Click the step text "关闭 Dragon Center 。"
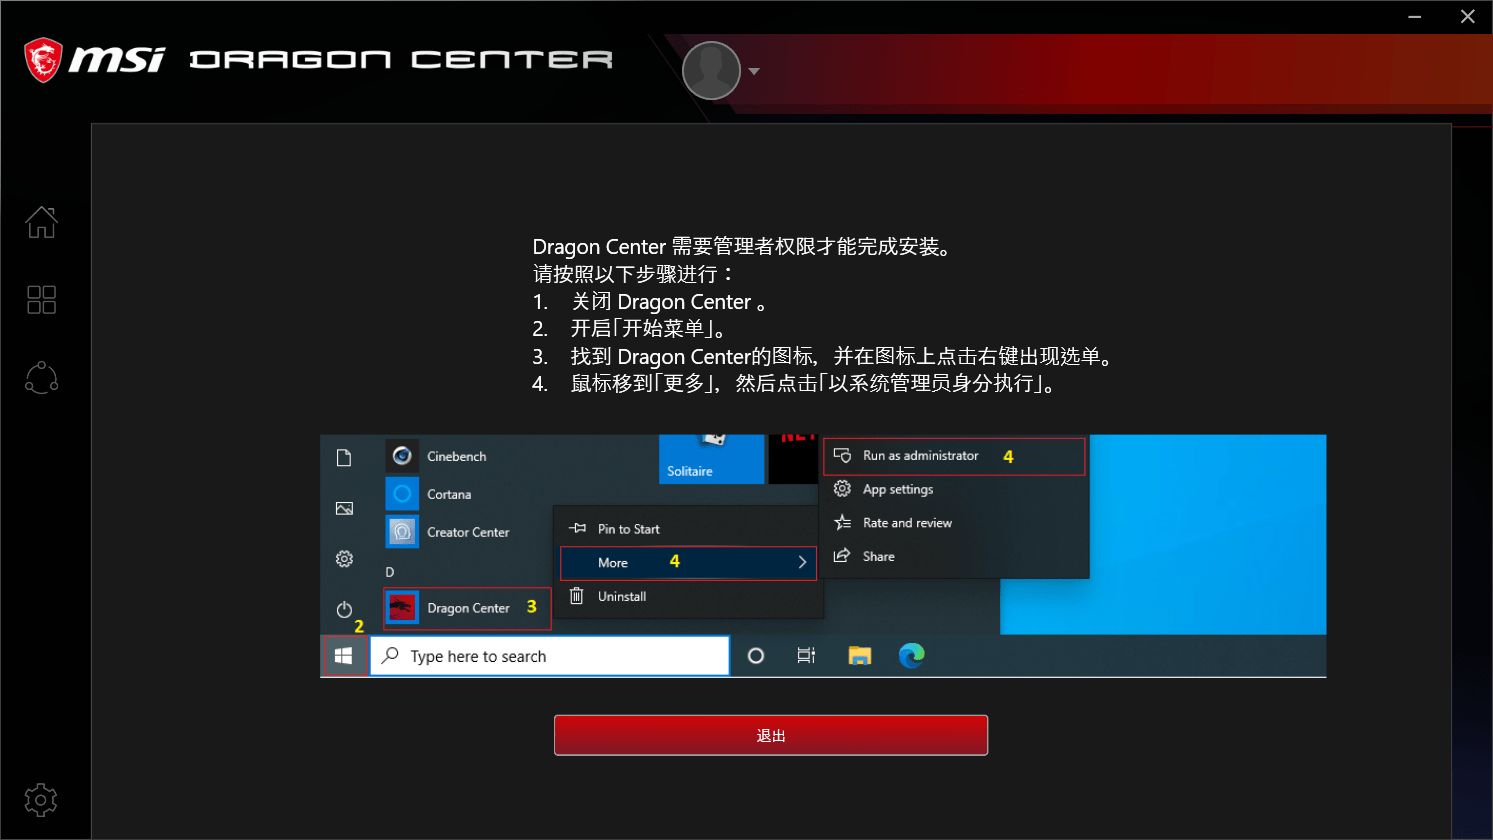This screenshot has height=840, width=1493. tap(669, 302)
